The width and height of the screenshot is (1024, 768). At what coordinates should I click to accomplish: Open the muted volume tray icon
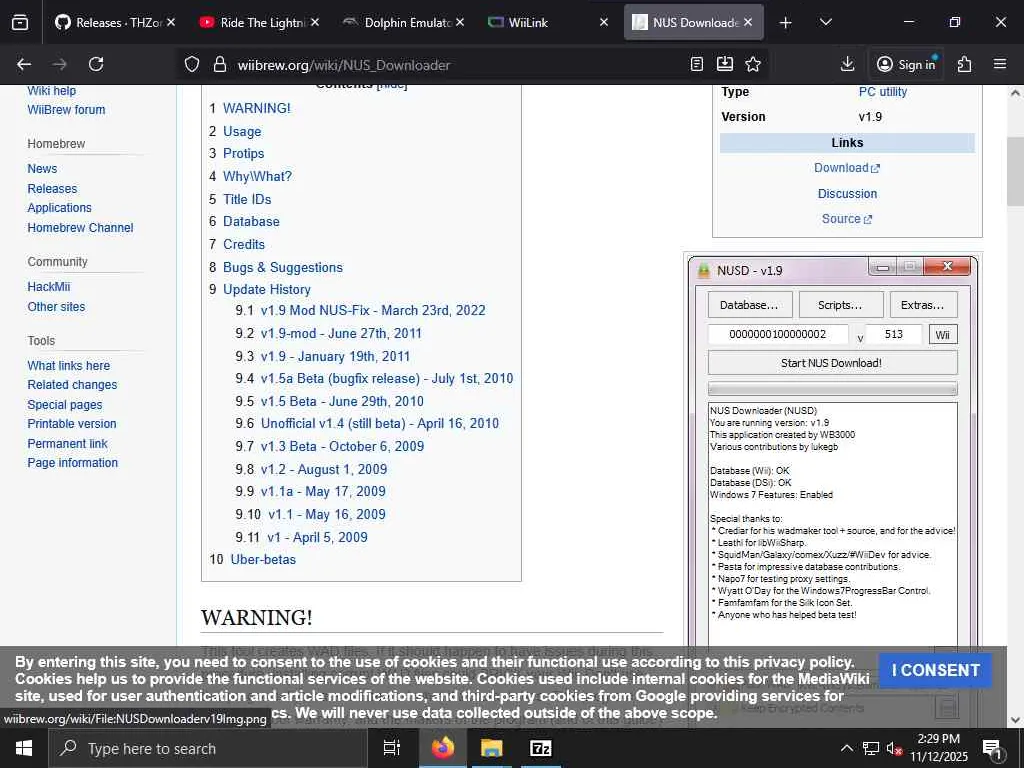tap(894, 748)
